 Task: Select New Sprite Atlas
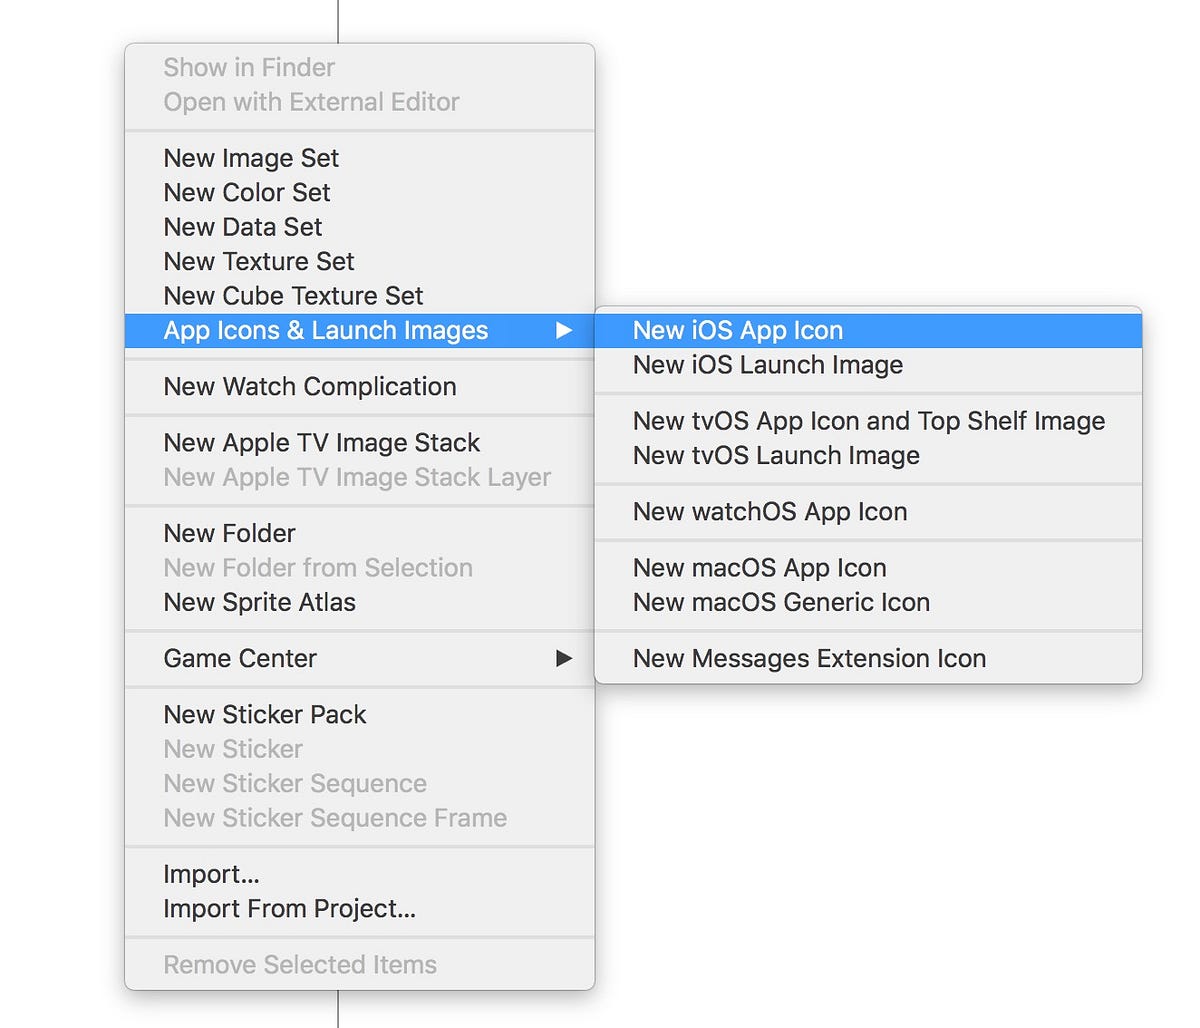point(259,602)
